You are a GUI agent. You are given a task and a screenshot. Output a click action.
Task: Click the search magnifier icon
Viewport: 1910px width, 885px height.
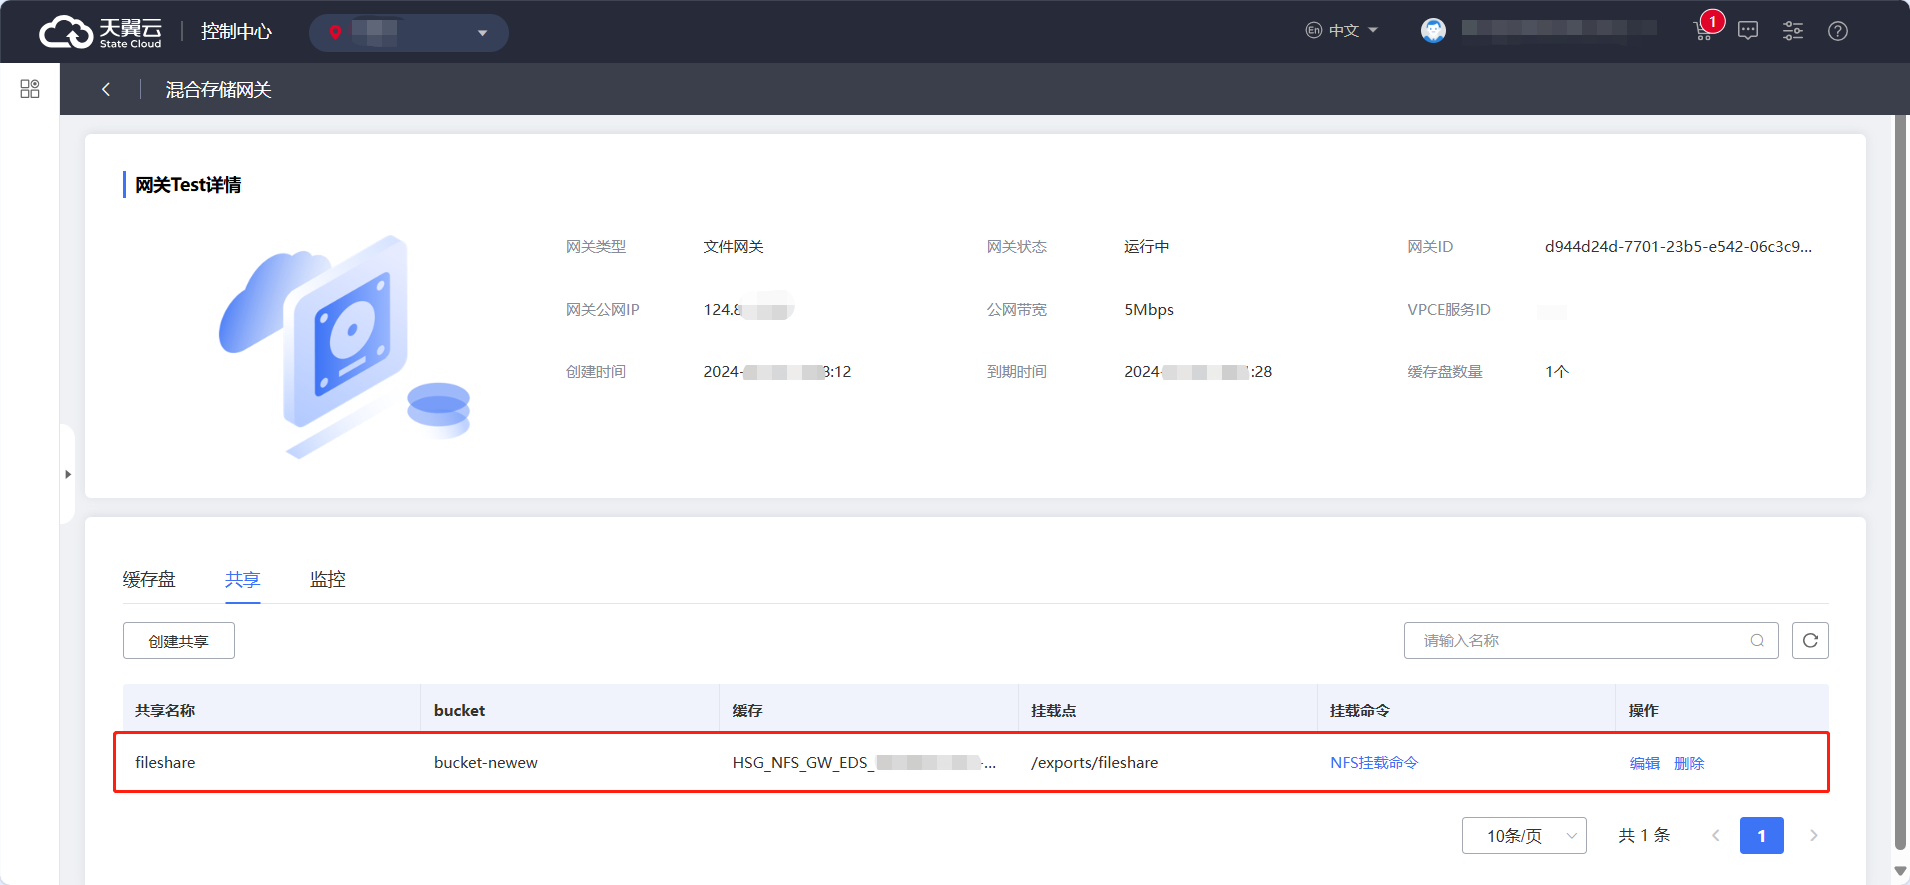(x=1757, y=641)
